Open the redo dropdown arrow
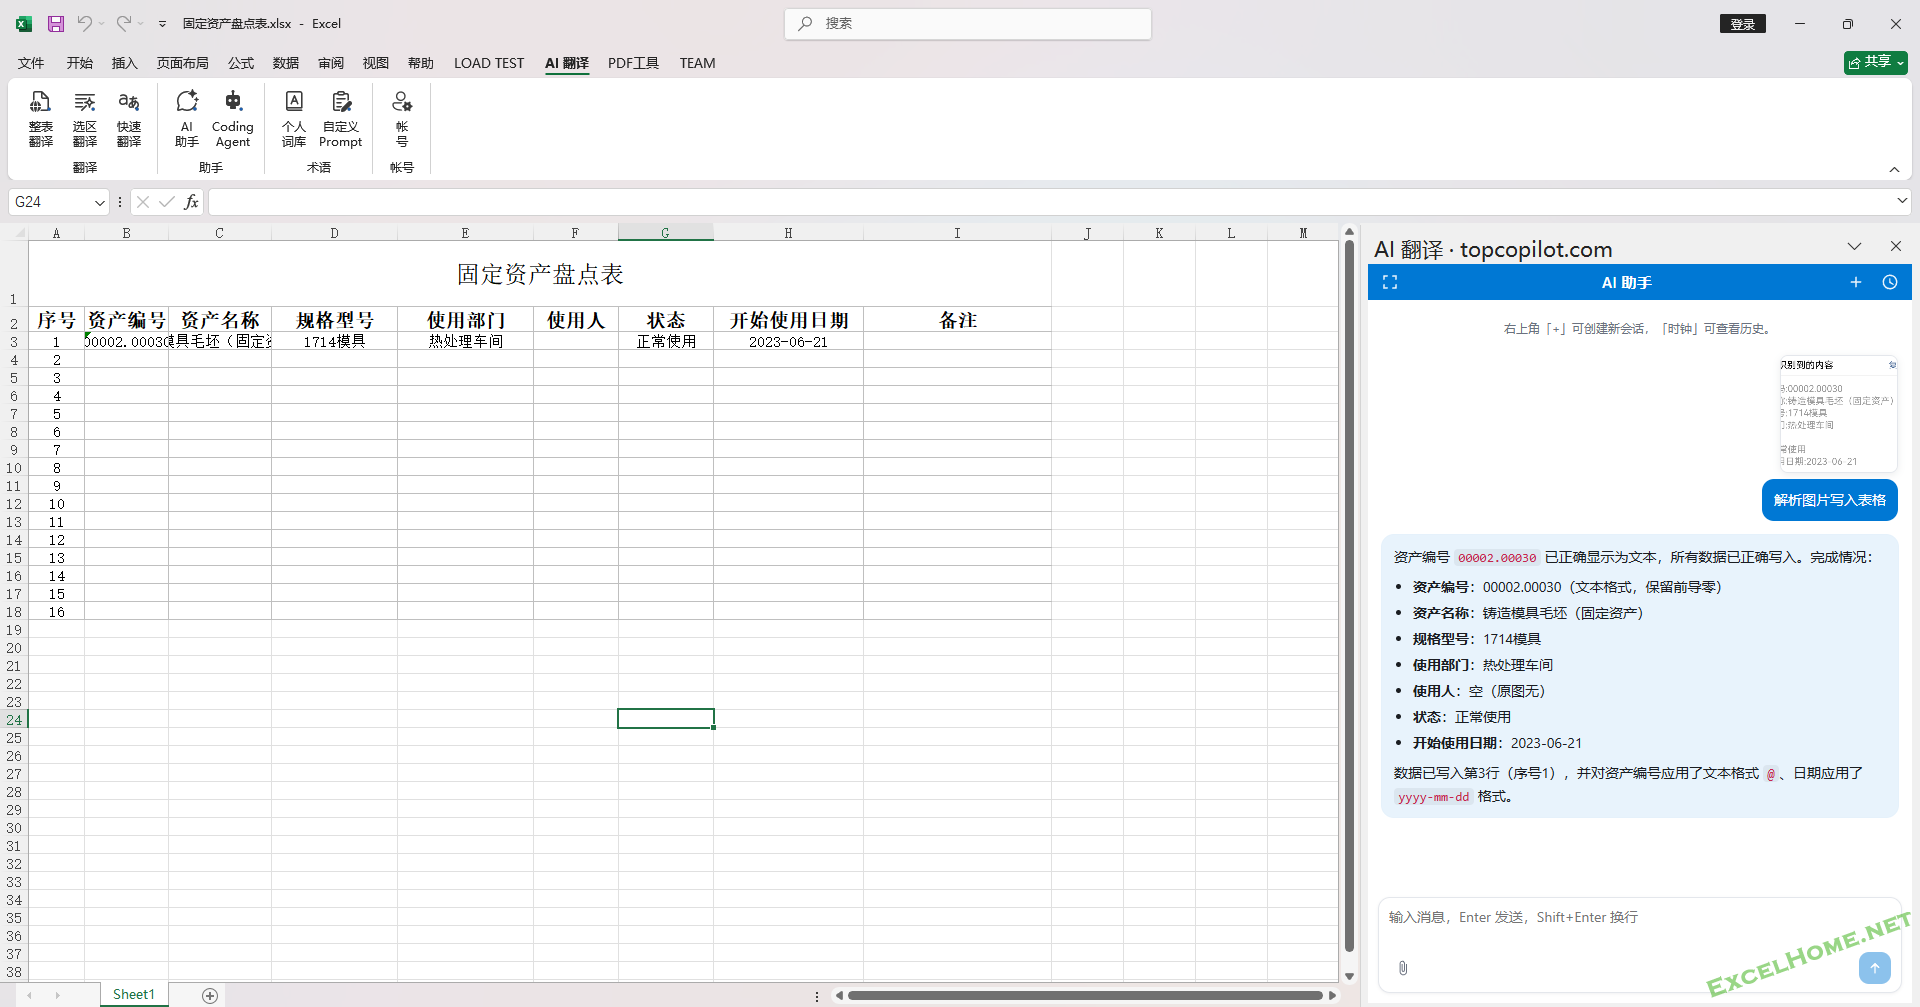The height and width of the screenshot is (1007, 1920). pyautogui.click(x=140, y=24)
